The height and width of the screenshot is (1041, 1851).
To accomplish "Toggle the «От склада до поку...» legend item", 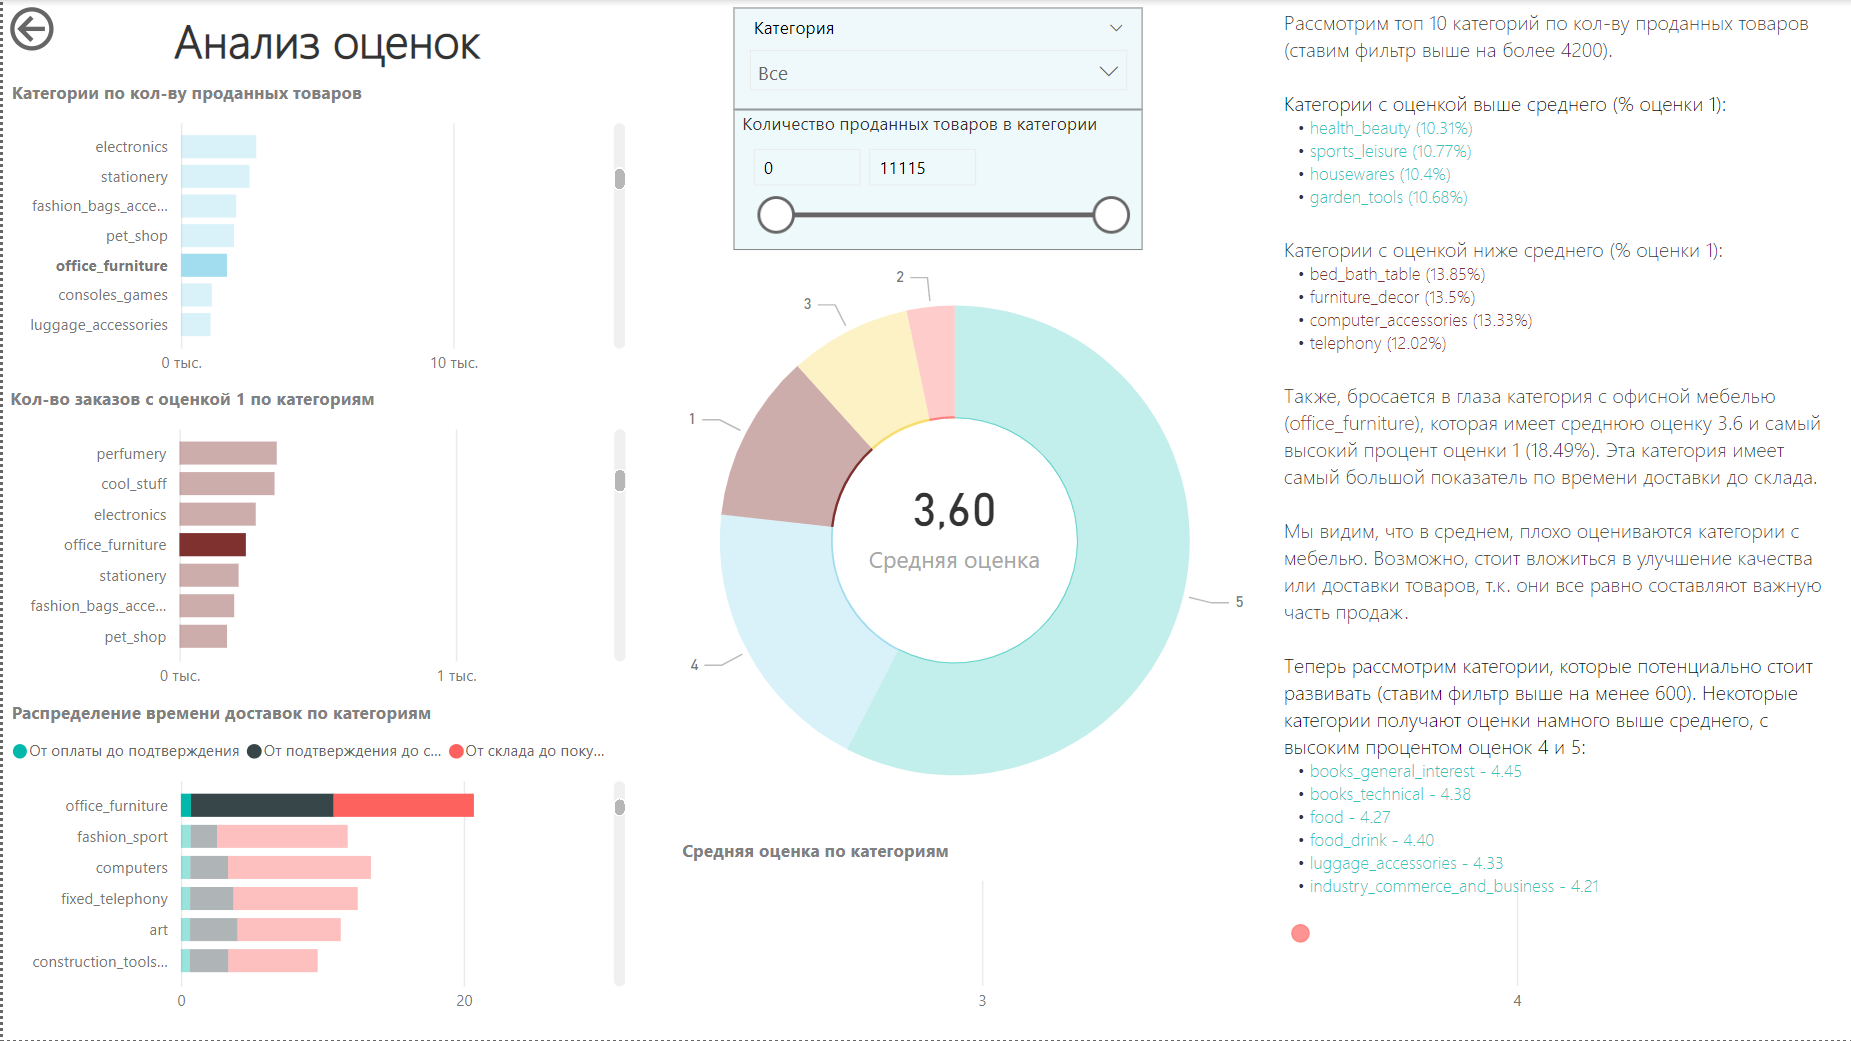I will point(530,749).
